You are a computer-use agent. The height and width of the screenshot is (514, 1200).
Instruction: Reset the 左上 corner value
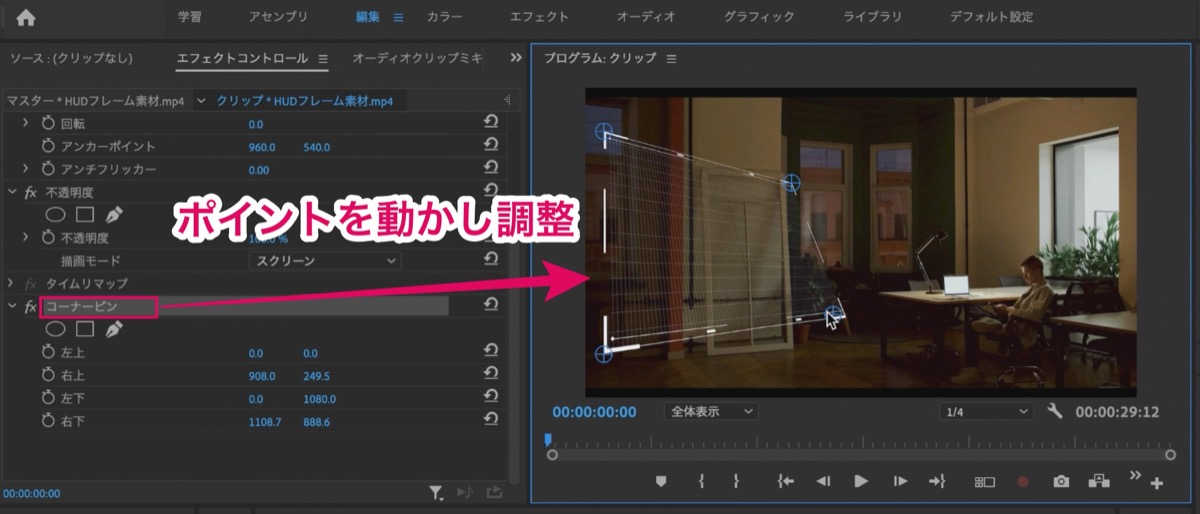(x=491, y=352)
